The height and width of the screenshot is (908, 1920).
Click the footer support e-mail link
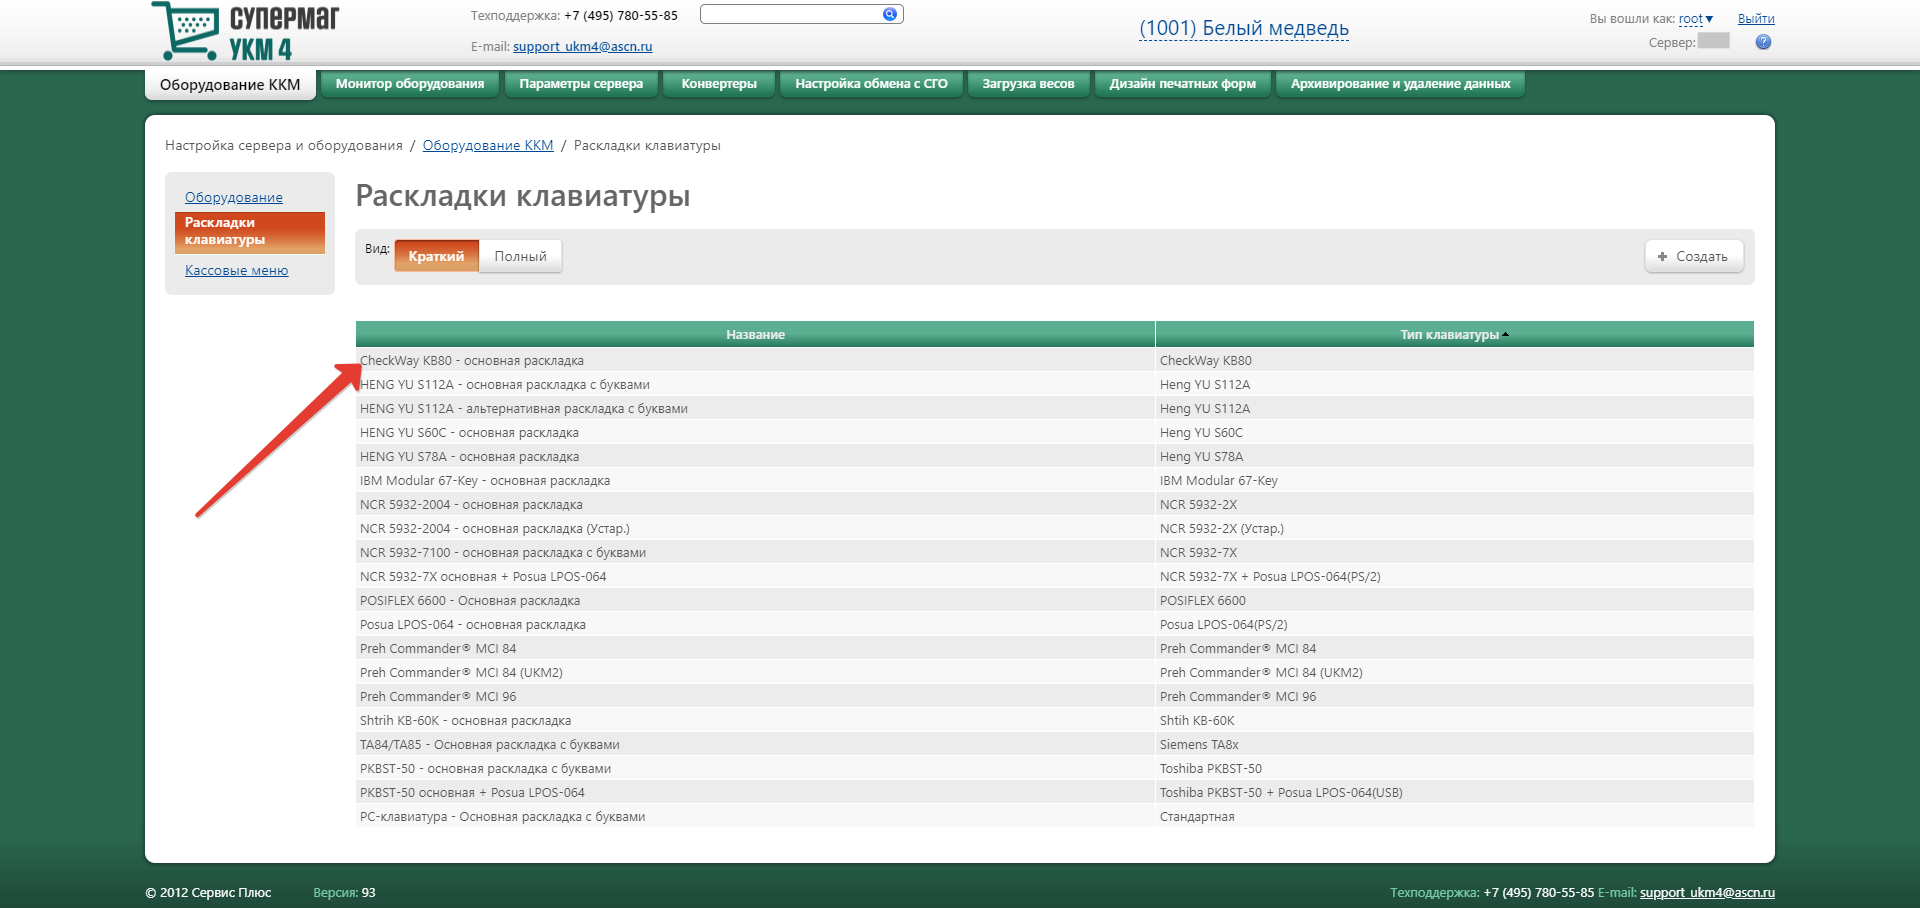click(1707, 892)
